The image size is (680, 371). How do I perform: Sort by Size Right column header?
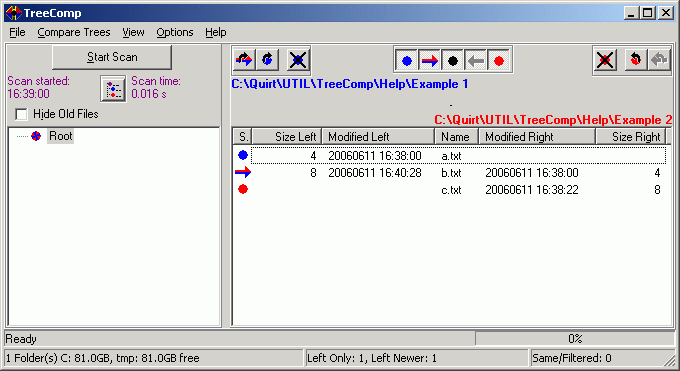(631, 137)
